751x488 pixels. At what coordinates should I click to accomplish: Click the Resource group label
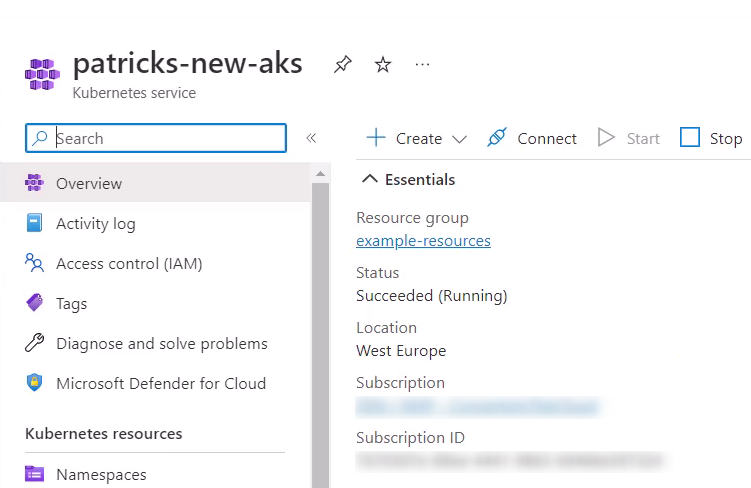[412, 218]
